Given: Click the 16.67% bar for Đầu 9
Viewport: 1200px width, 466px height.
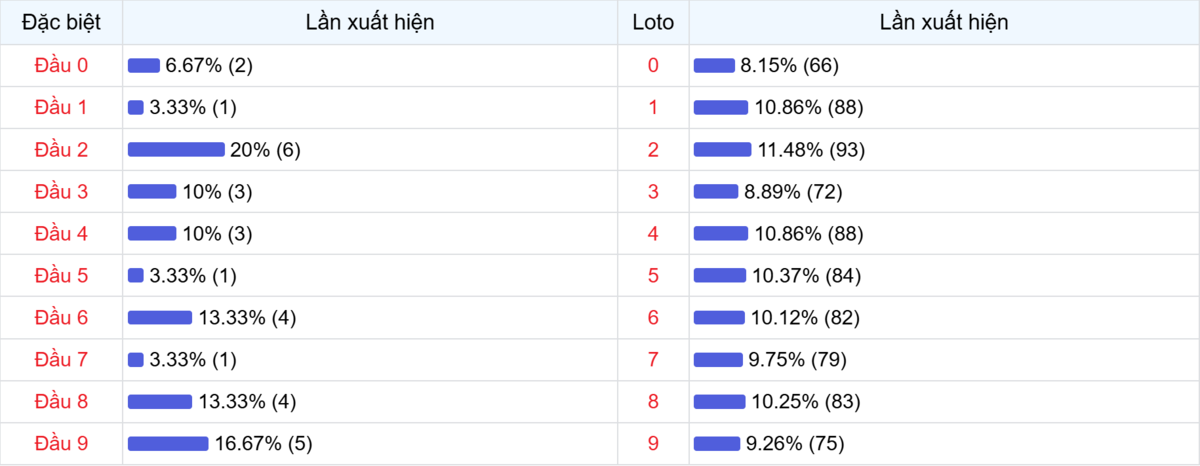Looking at the screenshot, I should [x=168, y=443].
